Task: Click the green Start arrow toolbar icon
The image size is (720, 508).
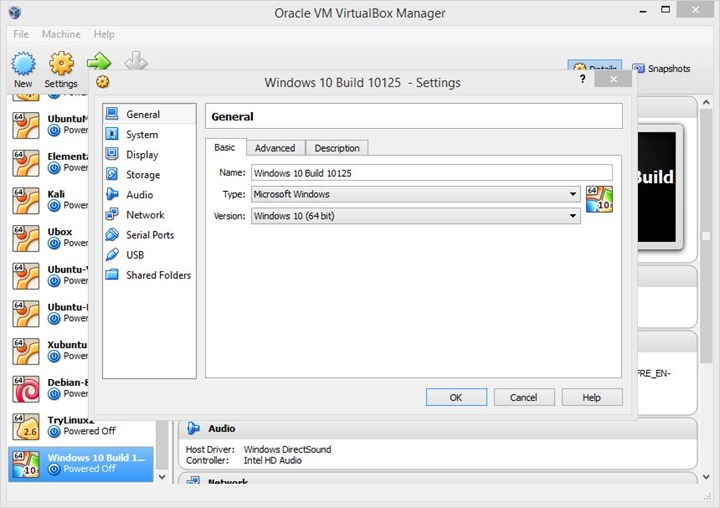Action: point(99,61)
